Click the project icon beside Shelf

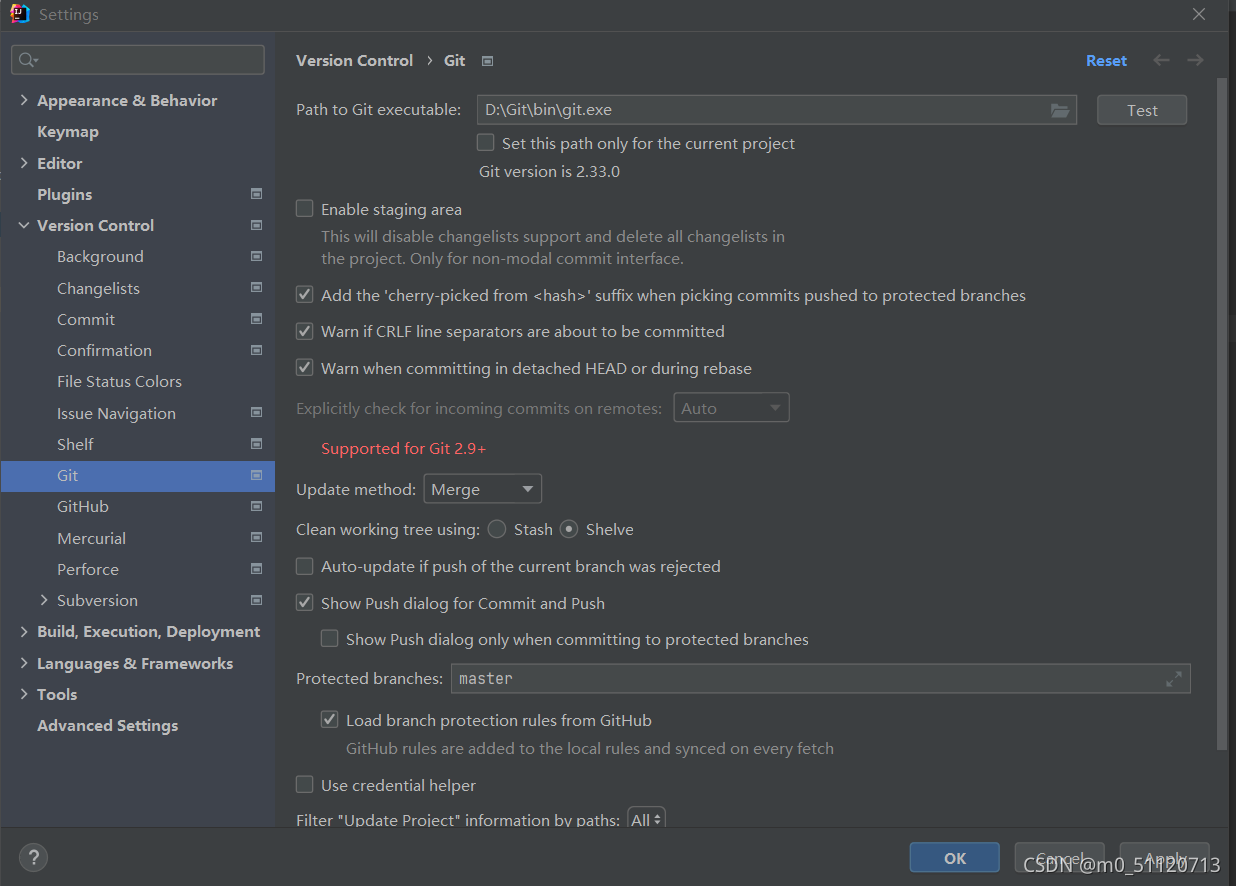click(256, 444)
